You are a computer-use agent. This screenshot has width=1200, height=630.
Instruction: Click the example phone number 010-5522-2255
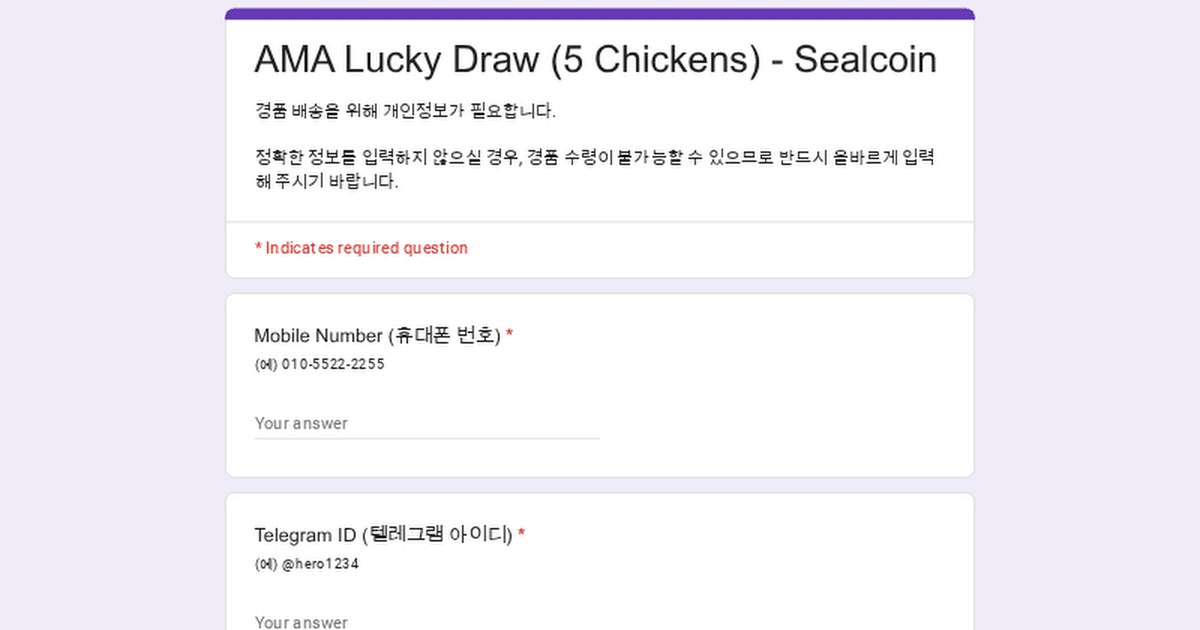click(333, 364)
